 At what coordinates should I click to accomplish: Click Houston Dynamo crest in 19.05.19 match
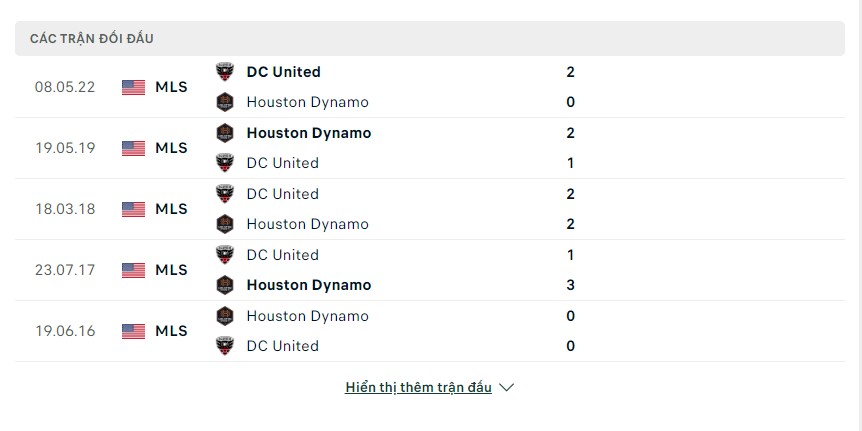coord(225,133)
